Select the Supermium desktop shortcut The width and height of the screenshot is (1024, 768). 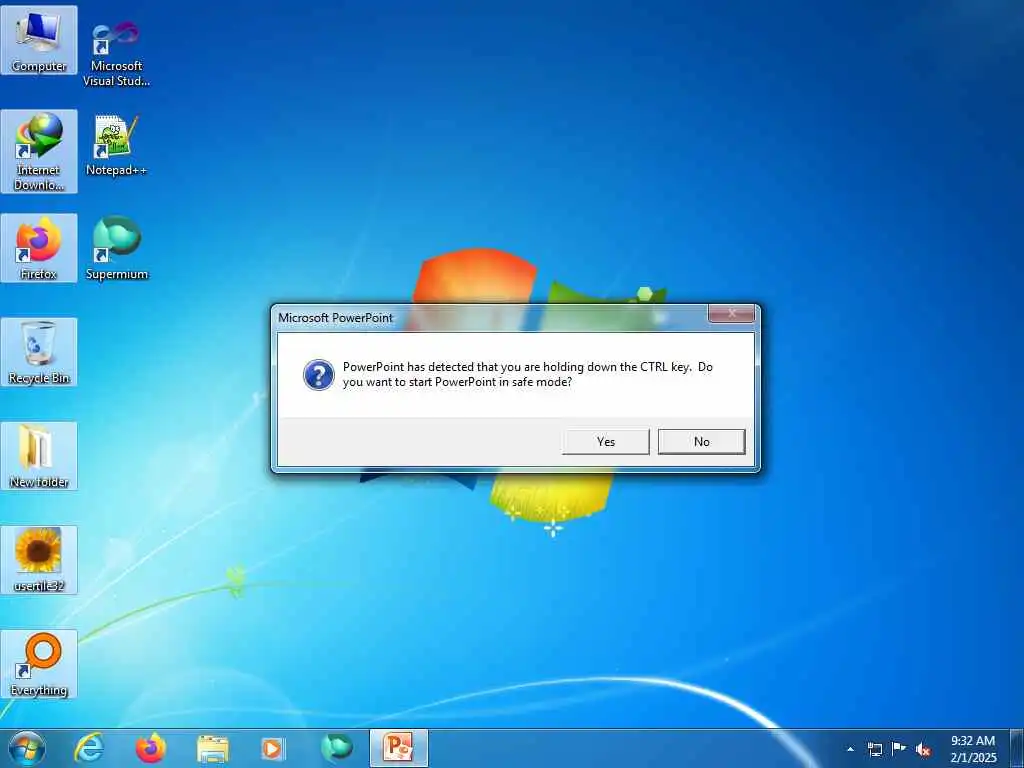(x=116, y=248)
